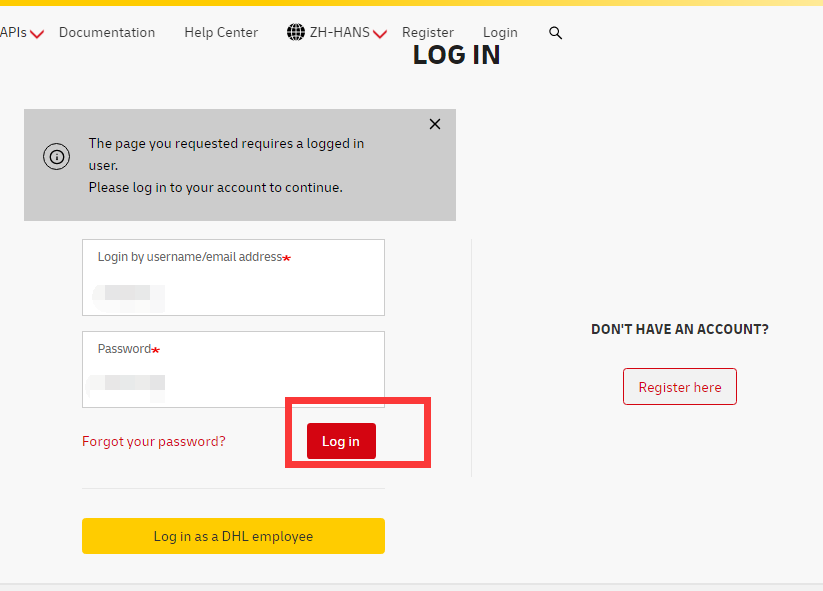Click the globe language icon
This screenshot has height=591, width=823.
click(x=295, y=33)
